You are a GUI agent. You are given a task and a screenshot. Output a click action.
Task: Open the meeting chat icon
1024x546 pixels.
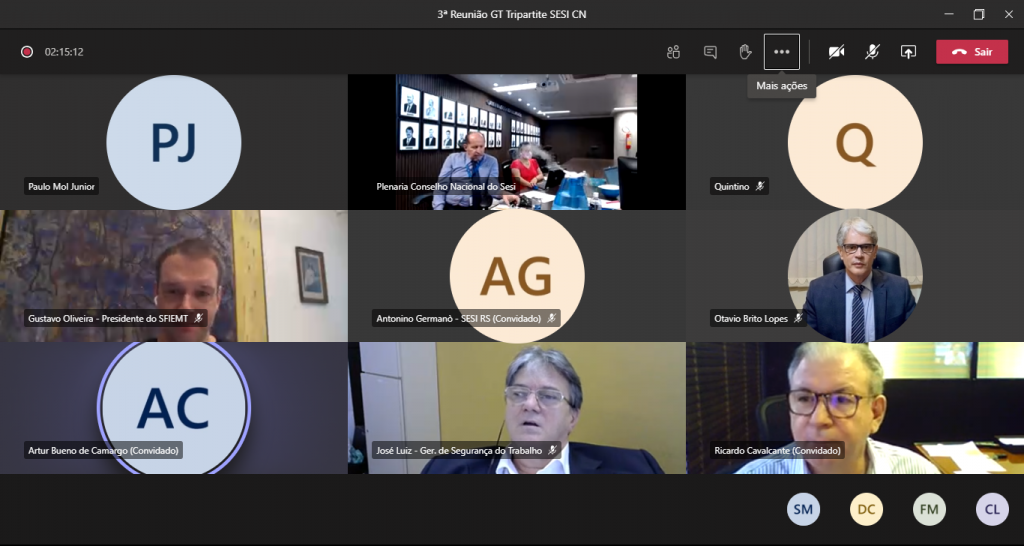[x=710, y=52]
